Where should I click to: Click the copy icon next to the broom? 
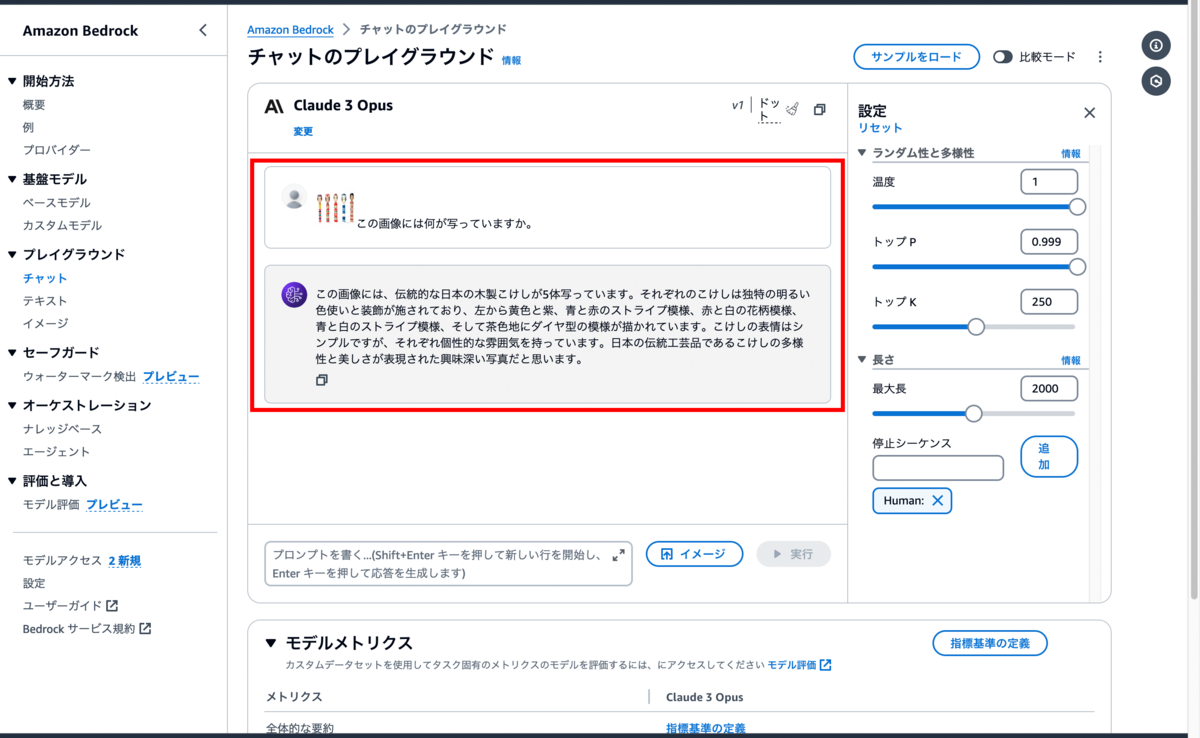click(x=820, y=109)
